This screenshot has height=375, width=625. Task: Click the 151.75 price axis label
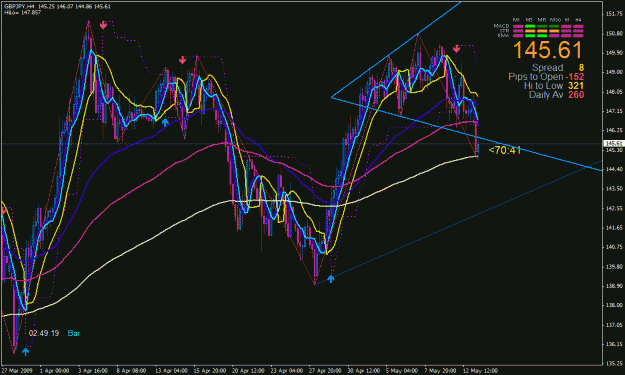615,14
